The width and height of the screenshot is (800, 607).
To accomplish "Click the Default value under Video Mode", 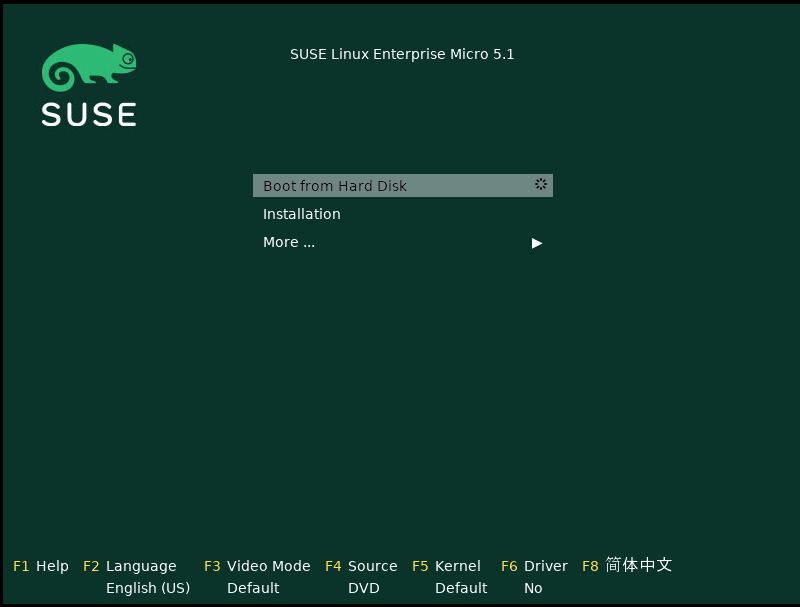I will click(253, 588).
